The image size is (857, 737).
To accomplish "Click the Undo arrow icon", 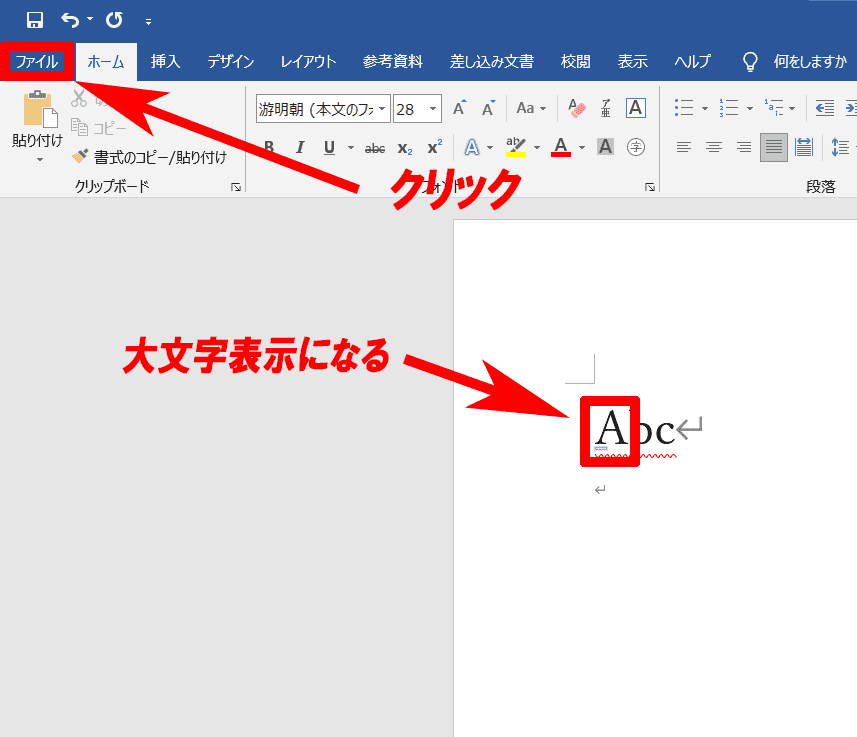I will tap(70, 20).
